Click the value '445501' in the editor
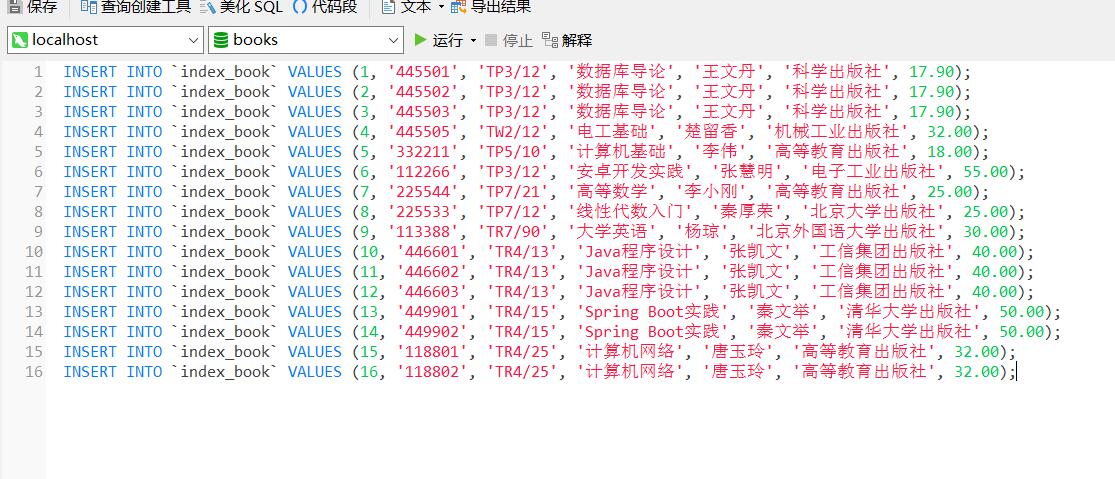 click(424, 72)
